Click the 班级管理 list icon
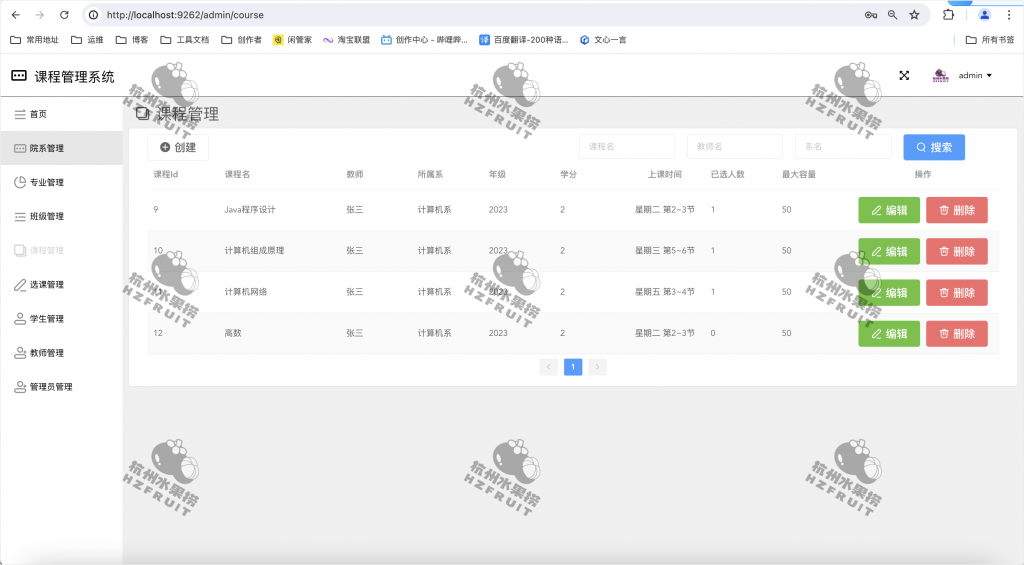Image resolution: width=1024 pixels, height=565 pixels. click(x=20, y=216)
